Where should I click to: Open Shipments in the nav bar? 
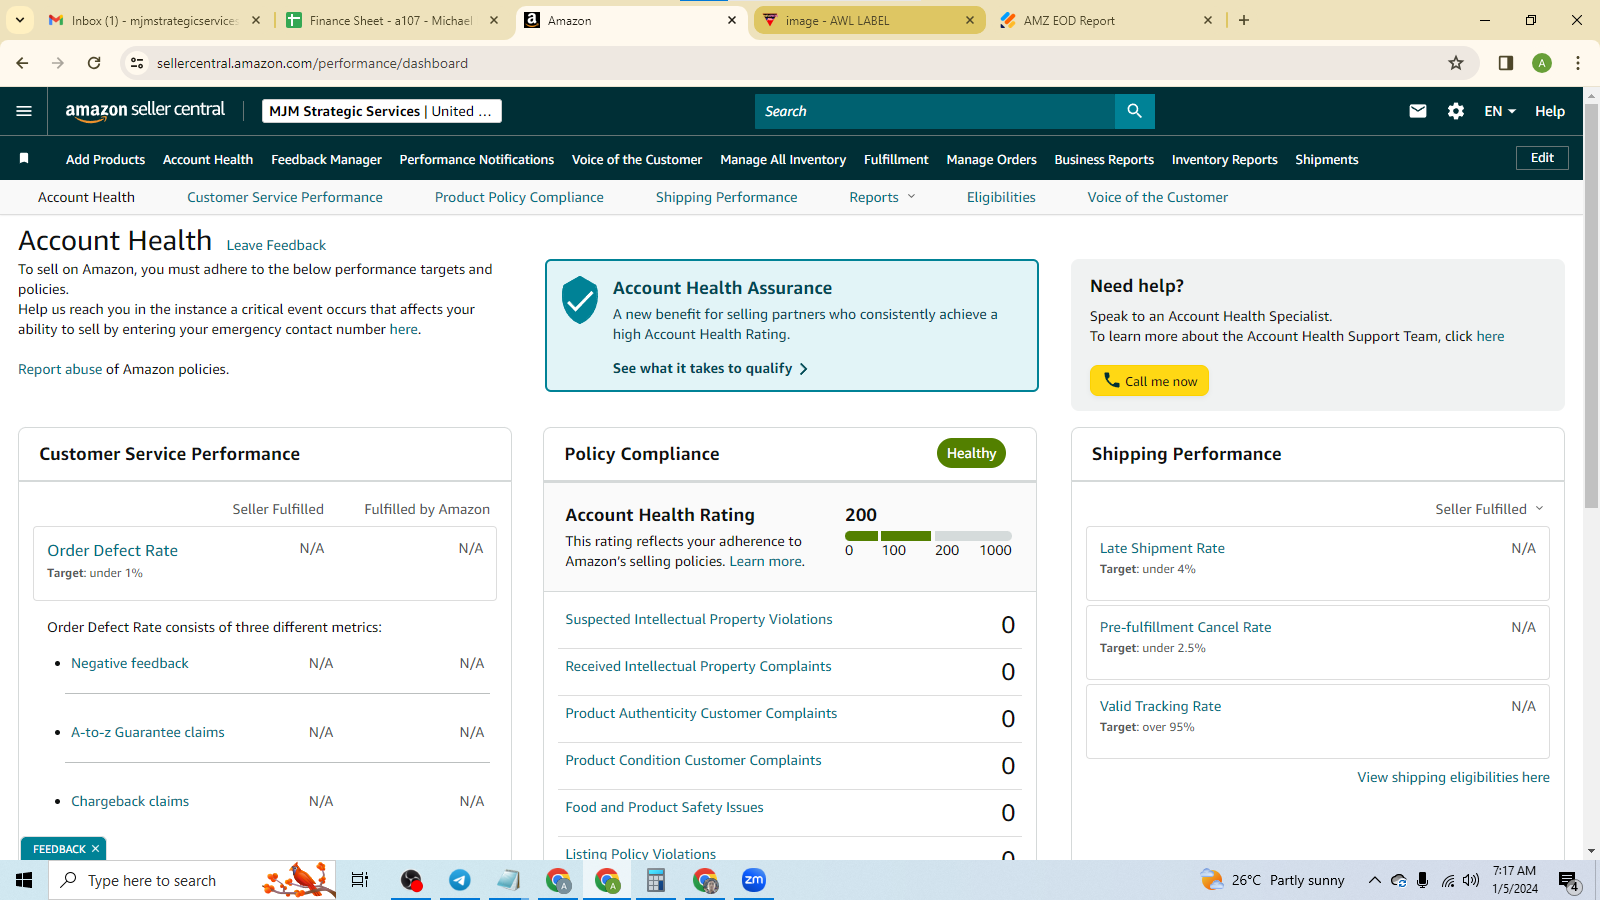coord(1326,159)
